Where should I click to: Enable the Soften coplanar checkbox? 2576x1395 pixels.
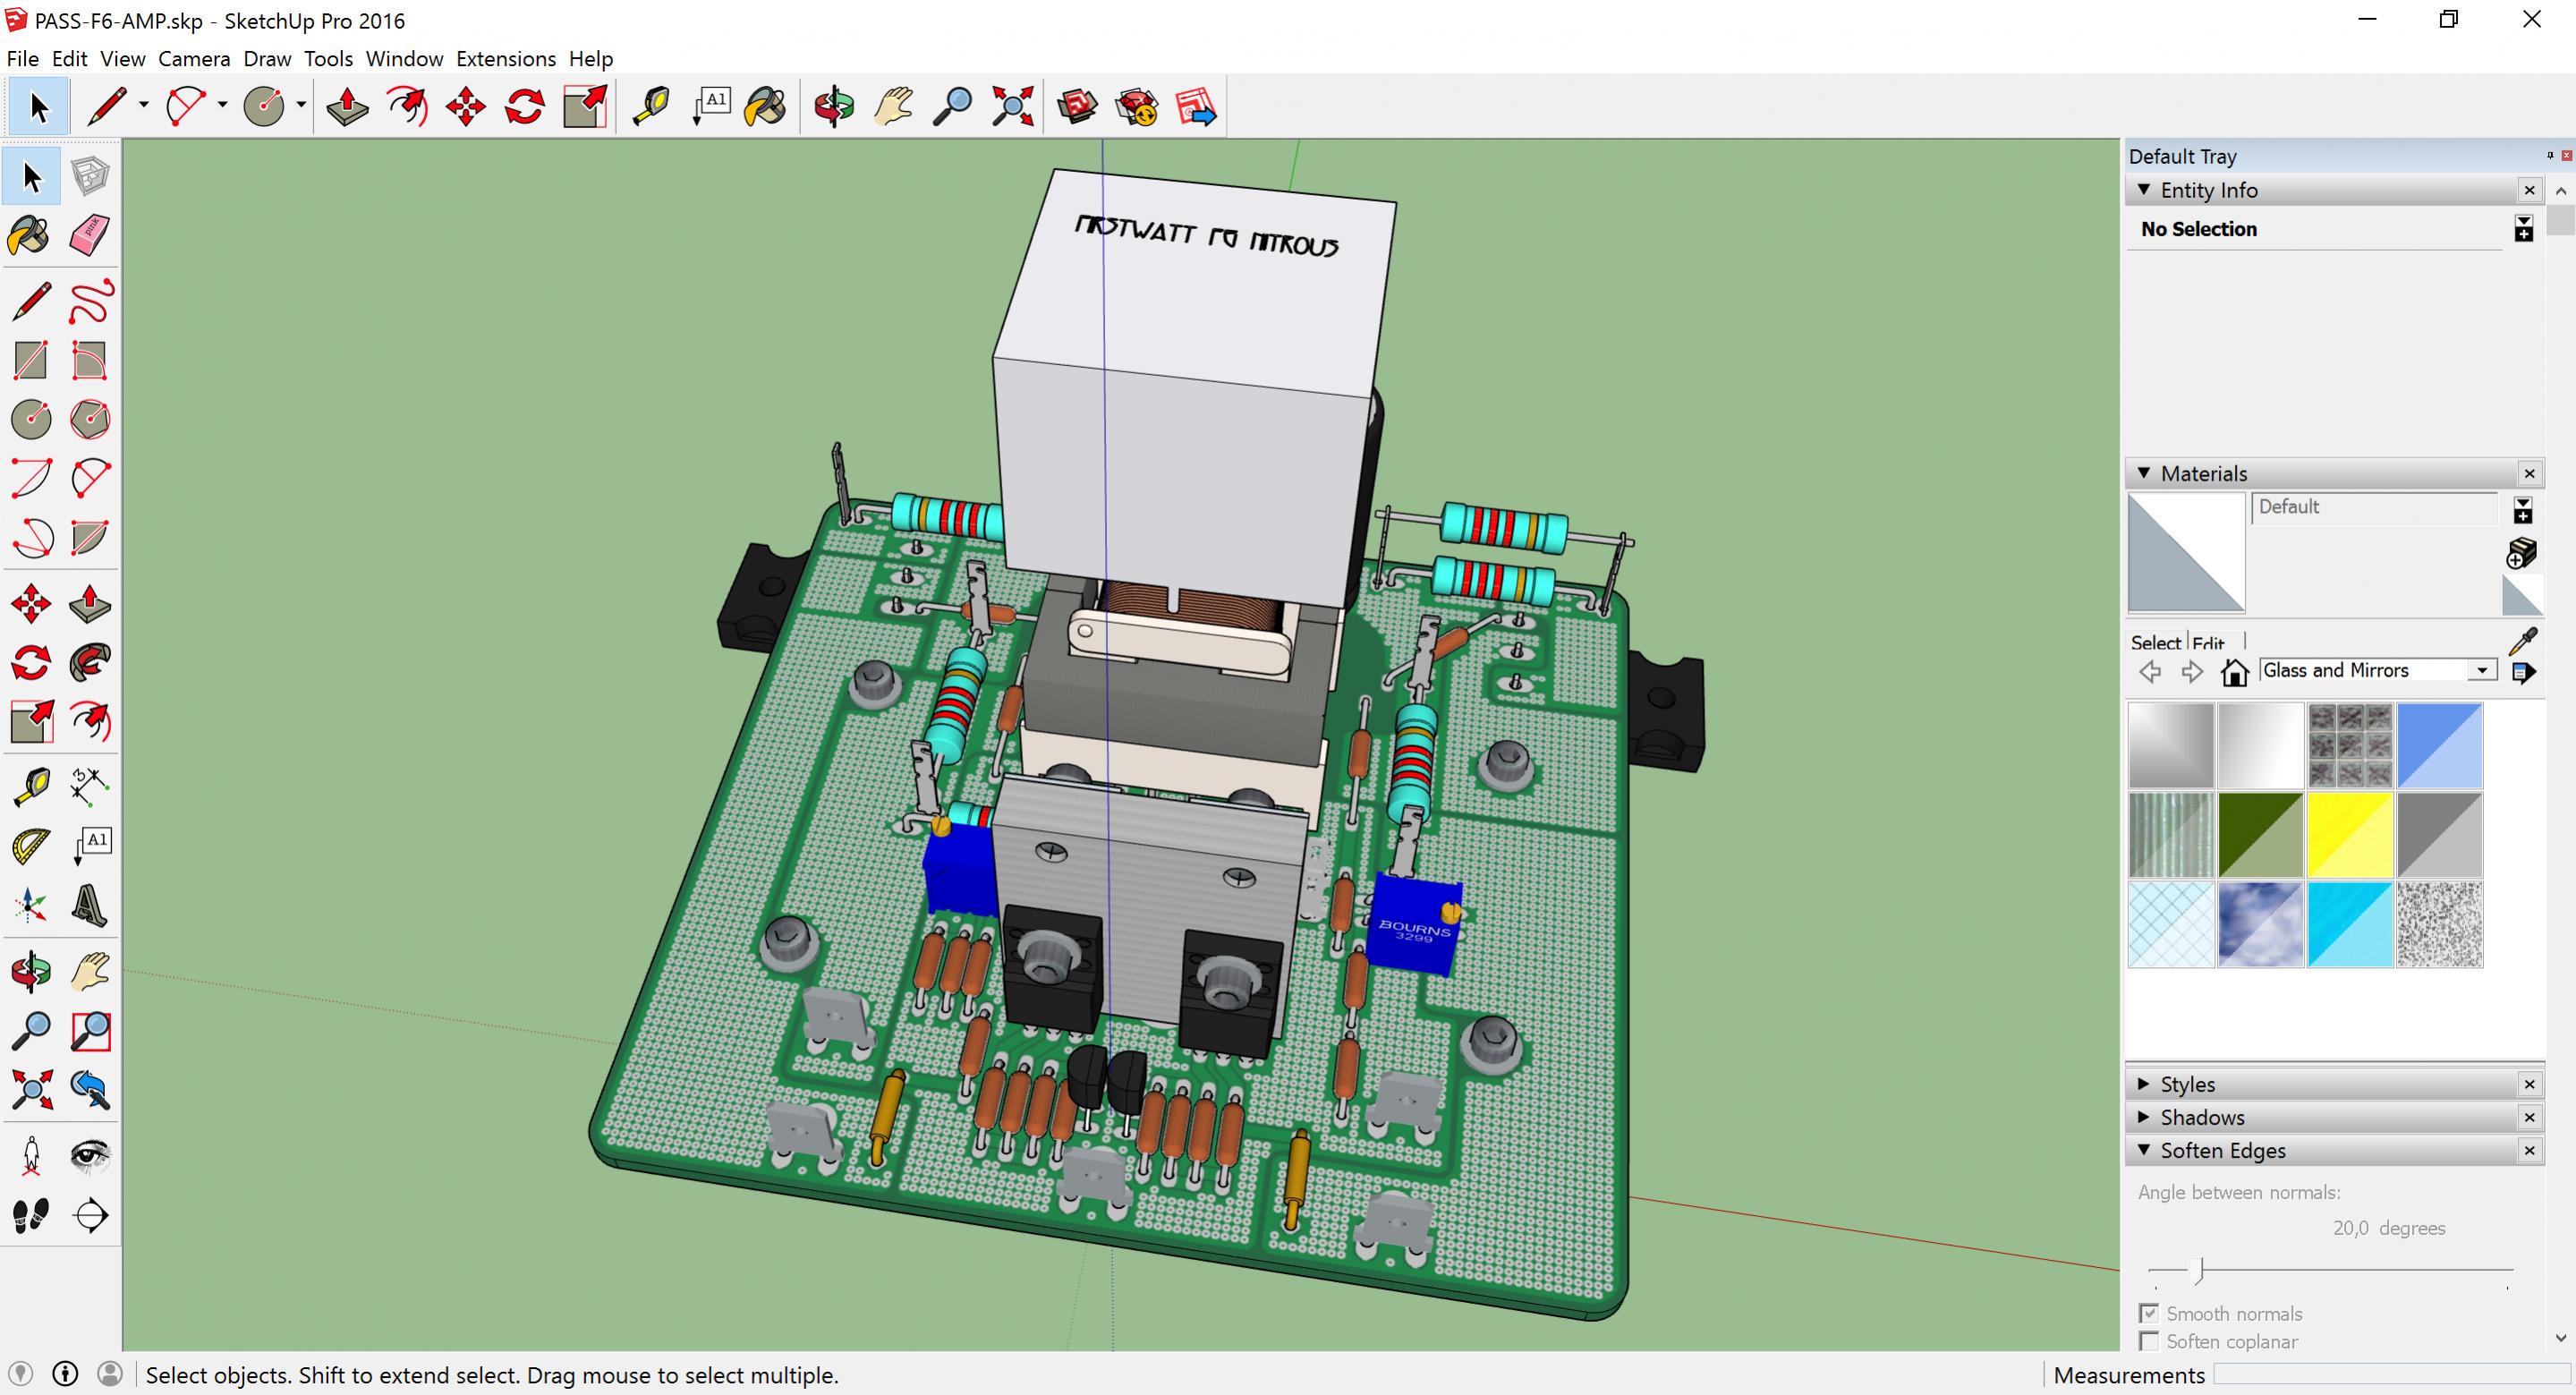point(2149,1341)
